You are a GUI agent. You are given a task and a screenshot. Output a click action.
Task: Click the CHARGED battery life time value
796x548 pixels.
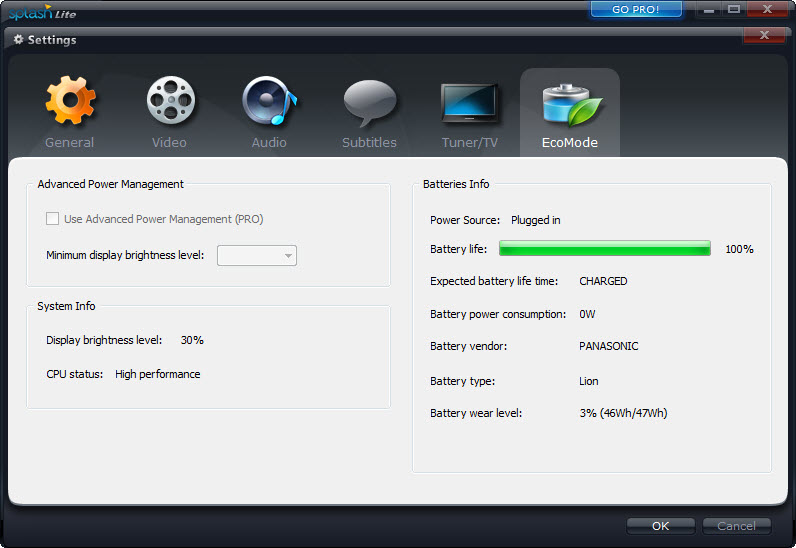603,281
